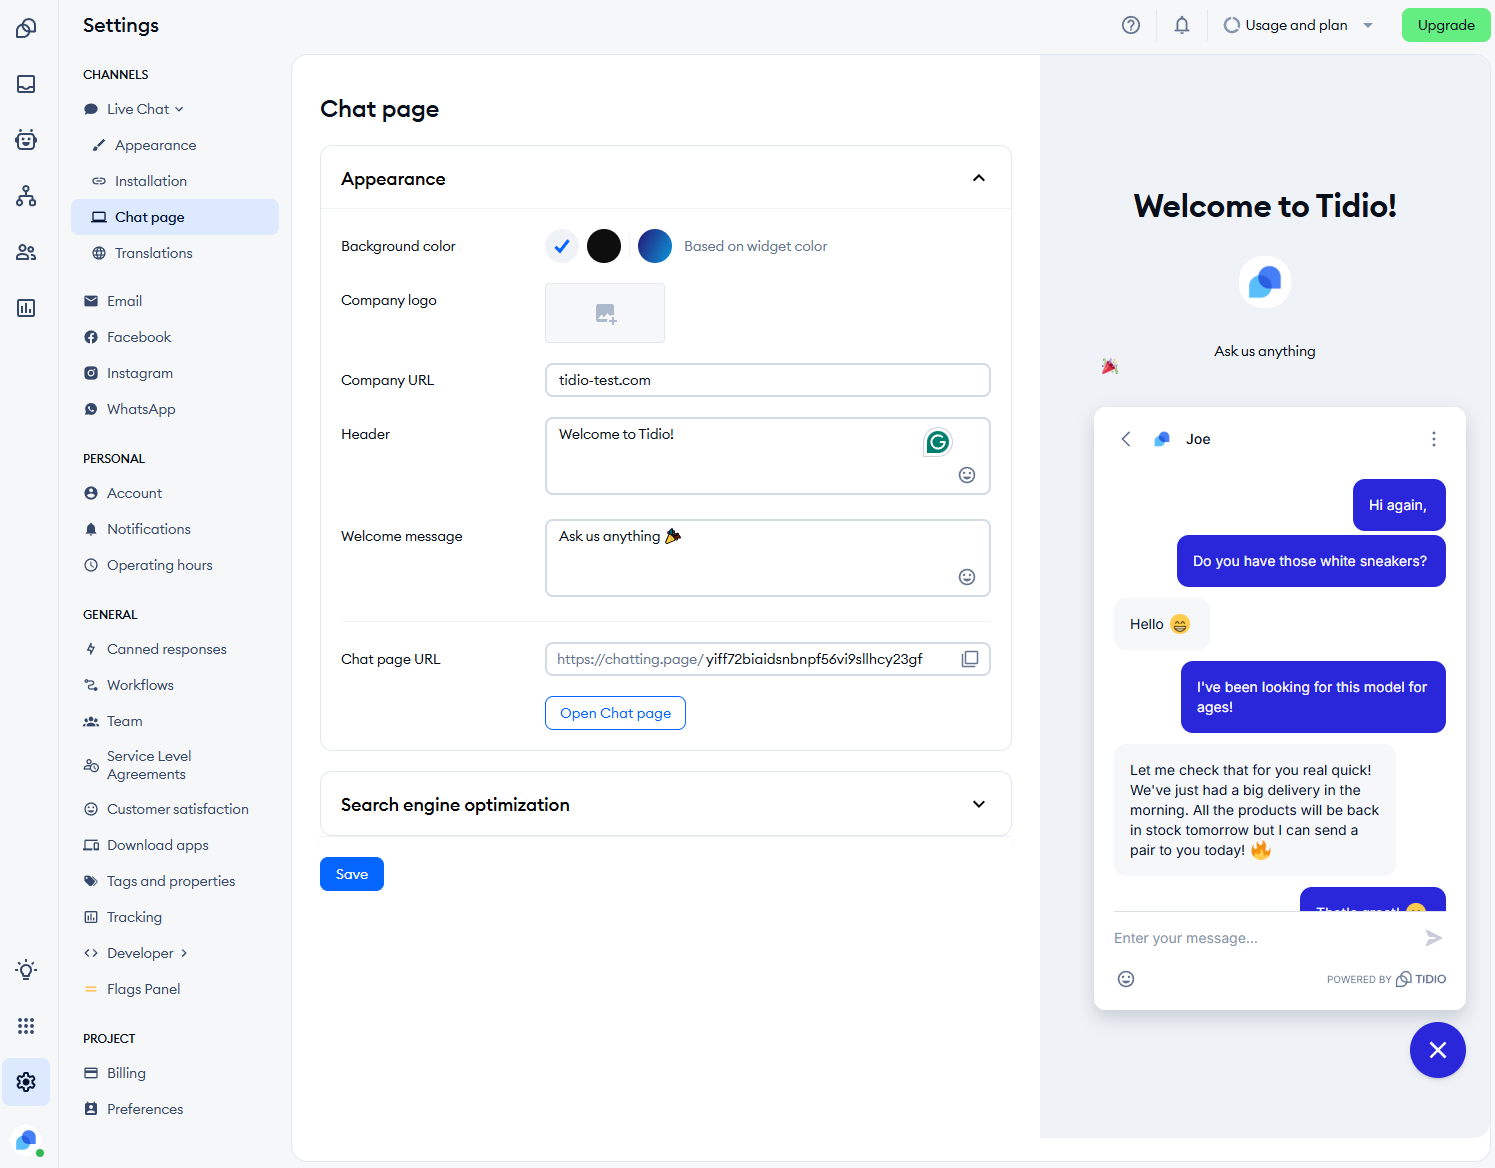
Task: Open the operator avatar status icon
Action: pyautogui.click(x=28, y=1141)
